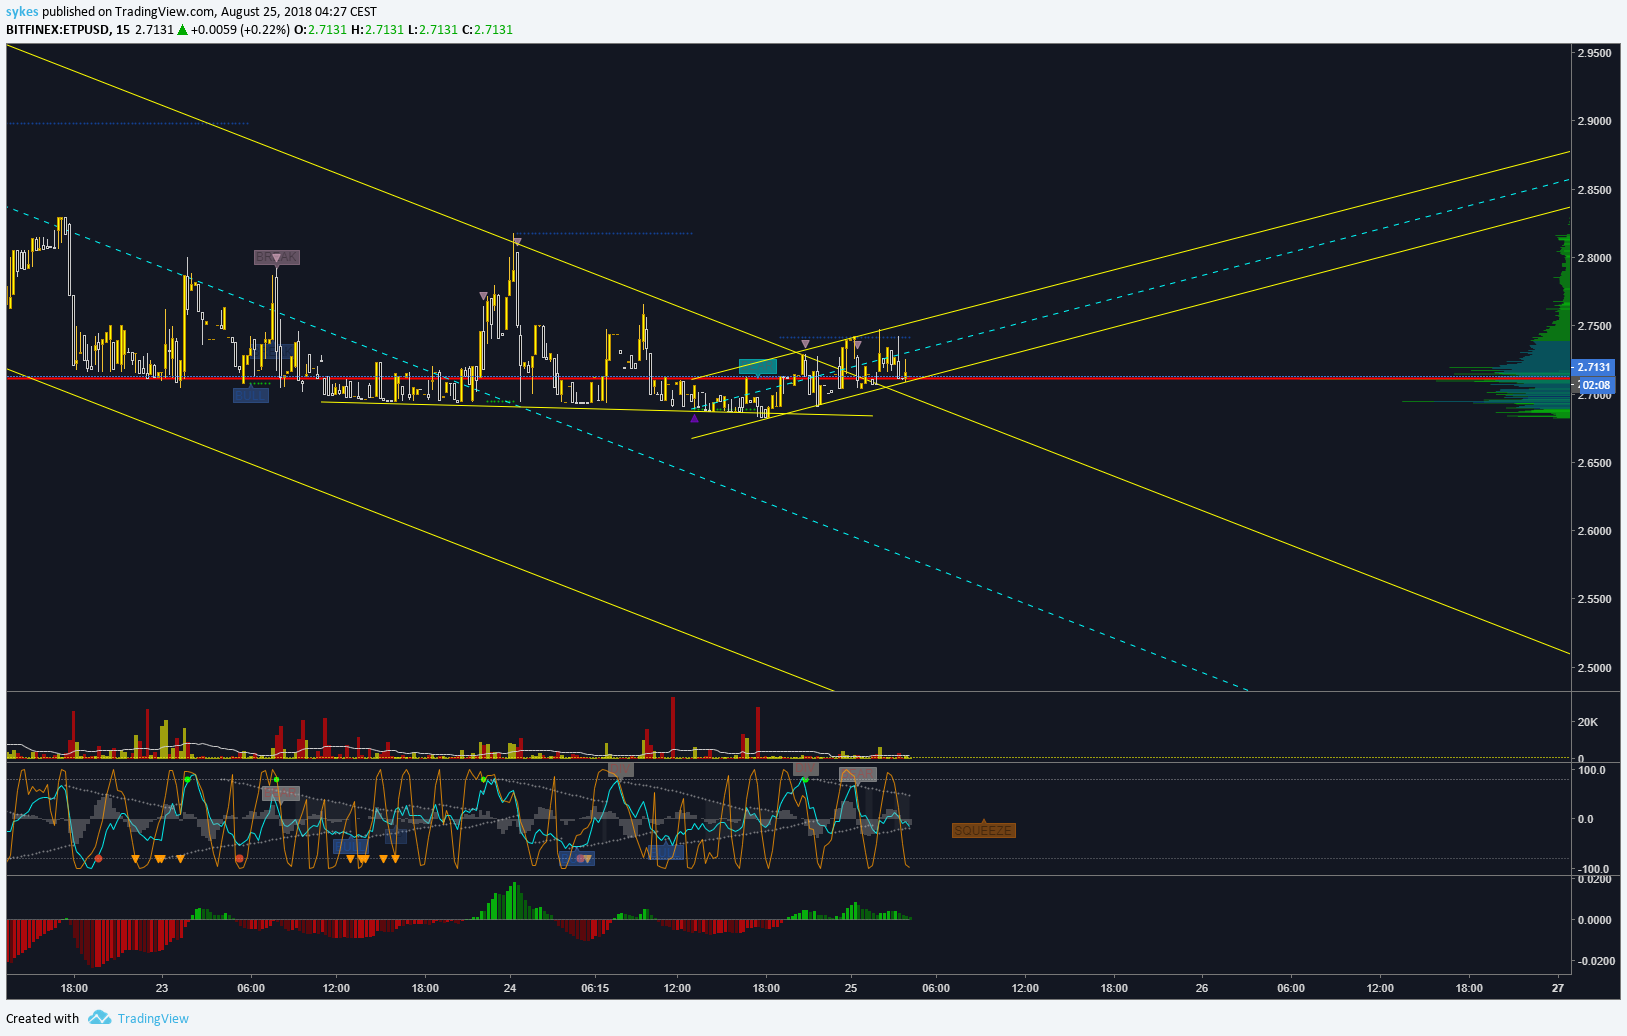This screenshot has height=1036, width=1627.
Task: Click the 2.6000 price scale label
Action: tap(1594, 531)
